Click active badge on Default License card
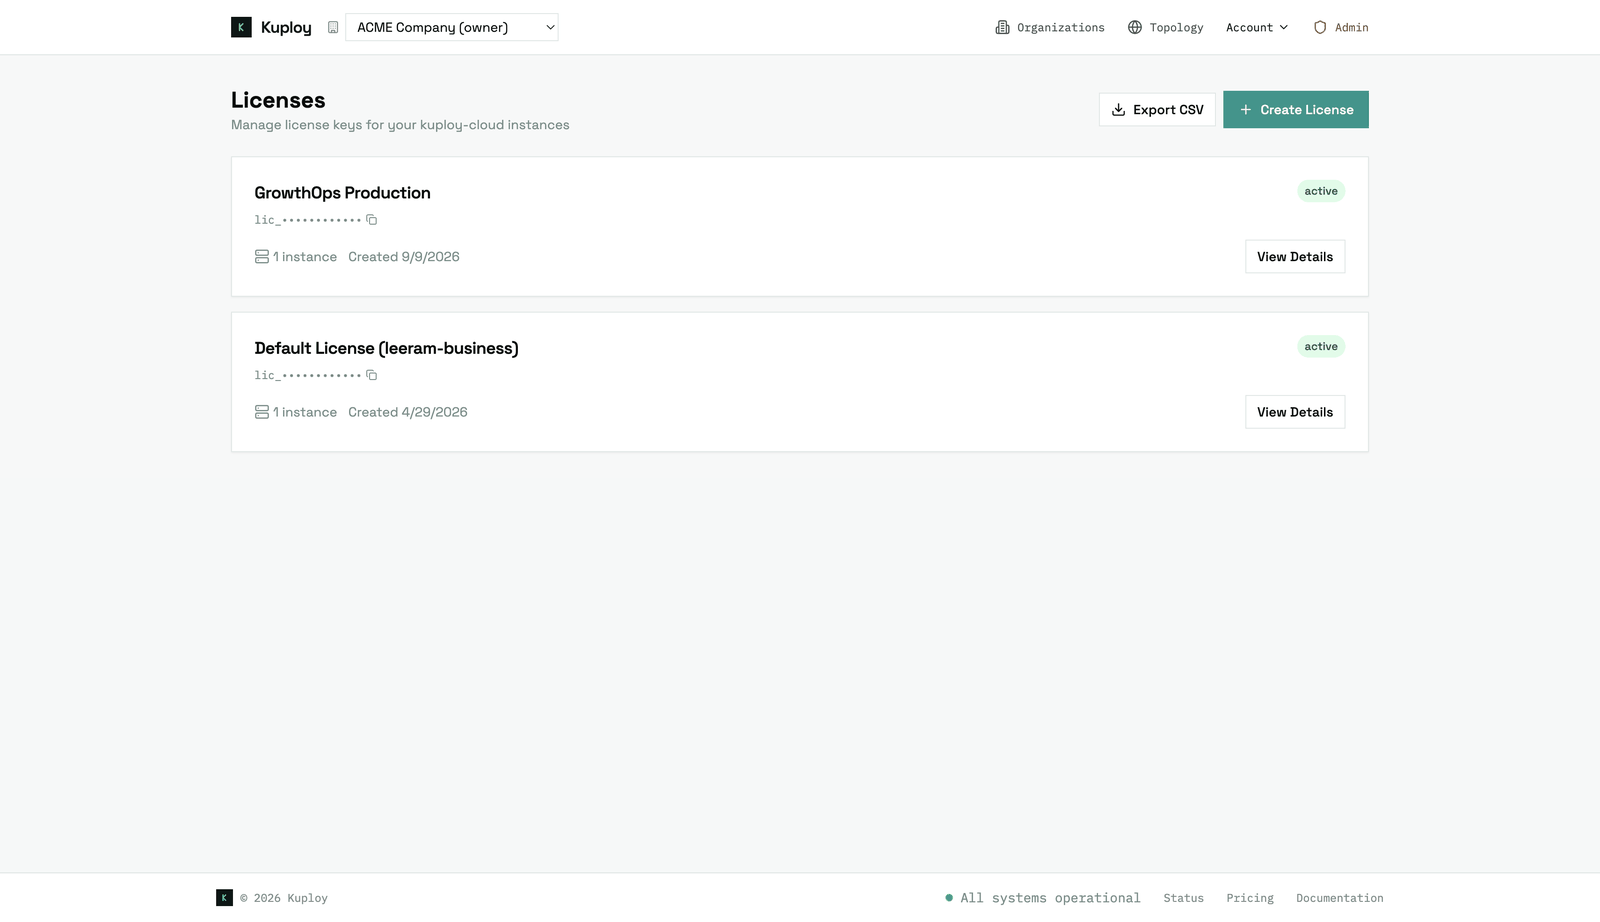This screenshot has width=1600, height=922. point(1321,347)
